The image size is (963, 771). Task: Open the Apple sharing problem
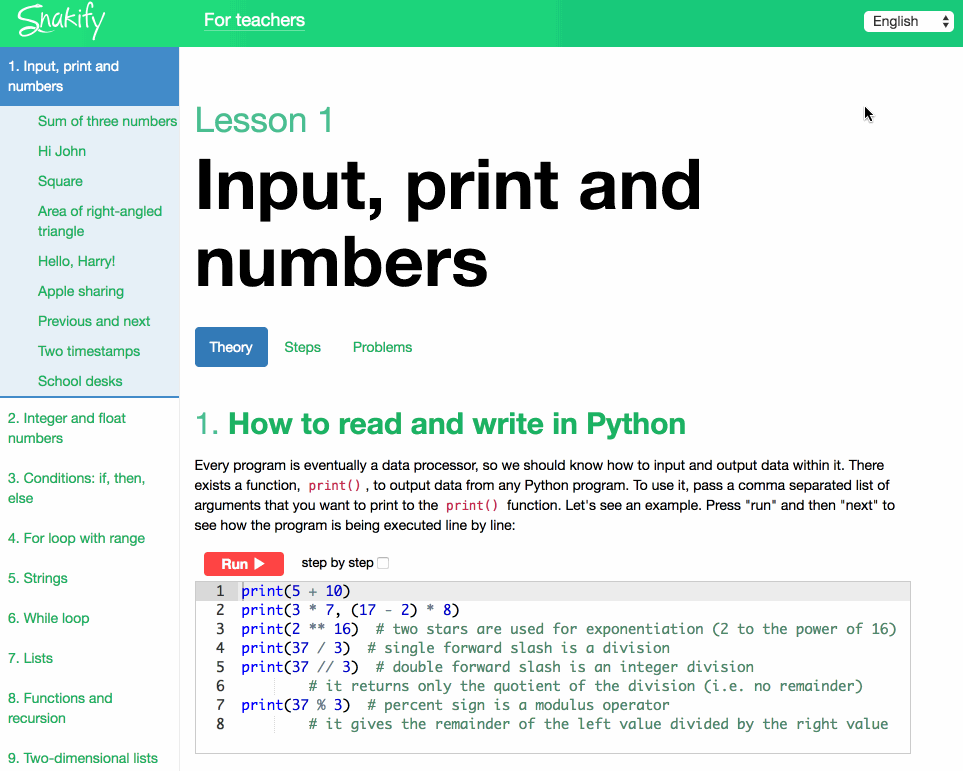click(x=81, y=291)
